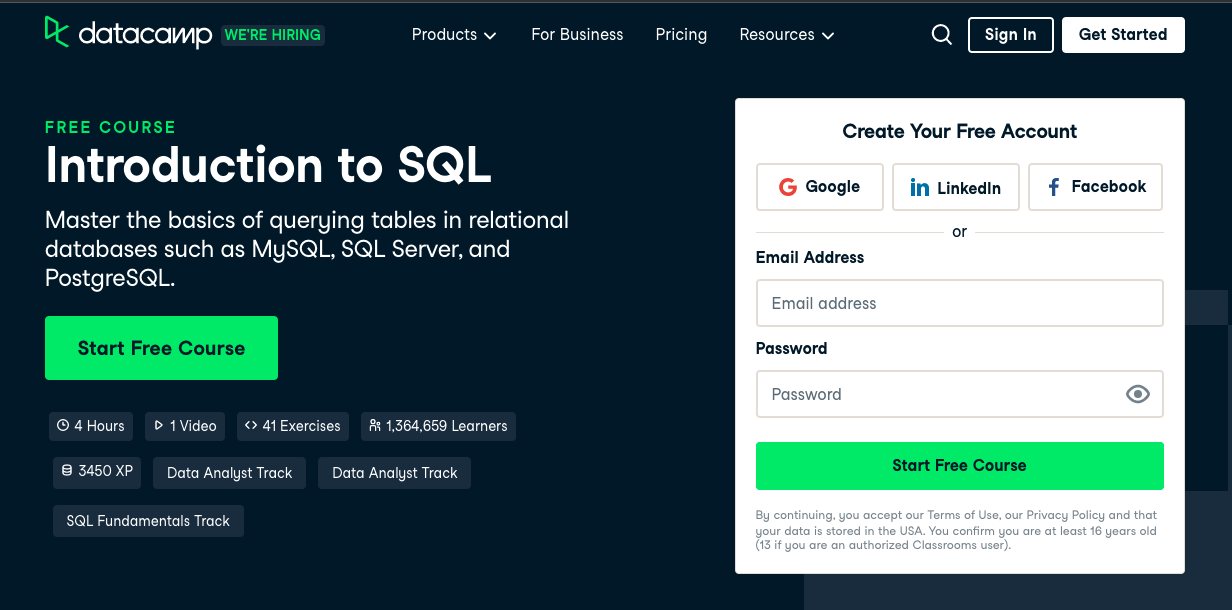
Task: Click the Sign In button
Action: tap(1010, 35)
